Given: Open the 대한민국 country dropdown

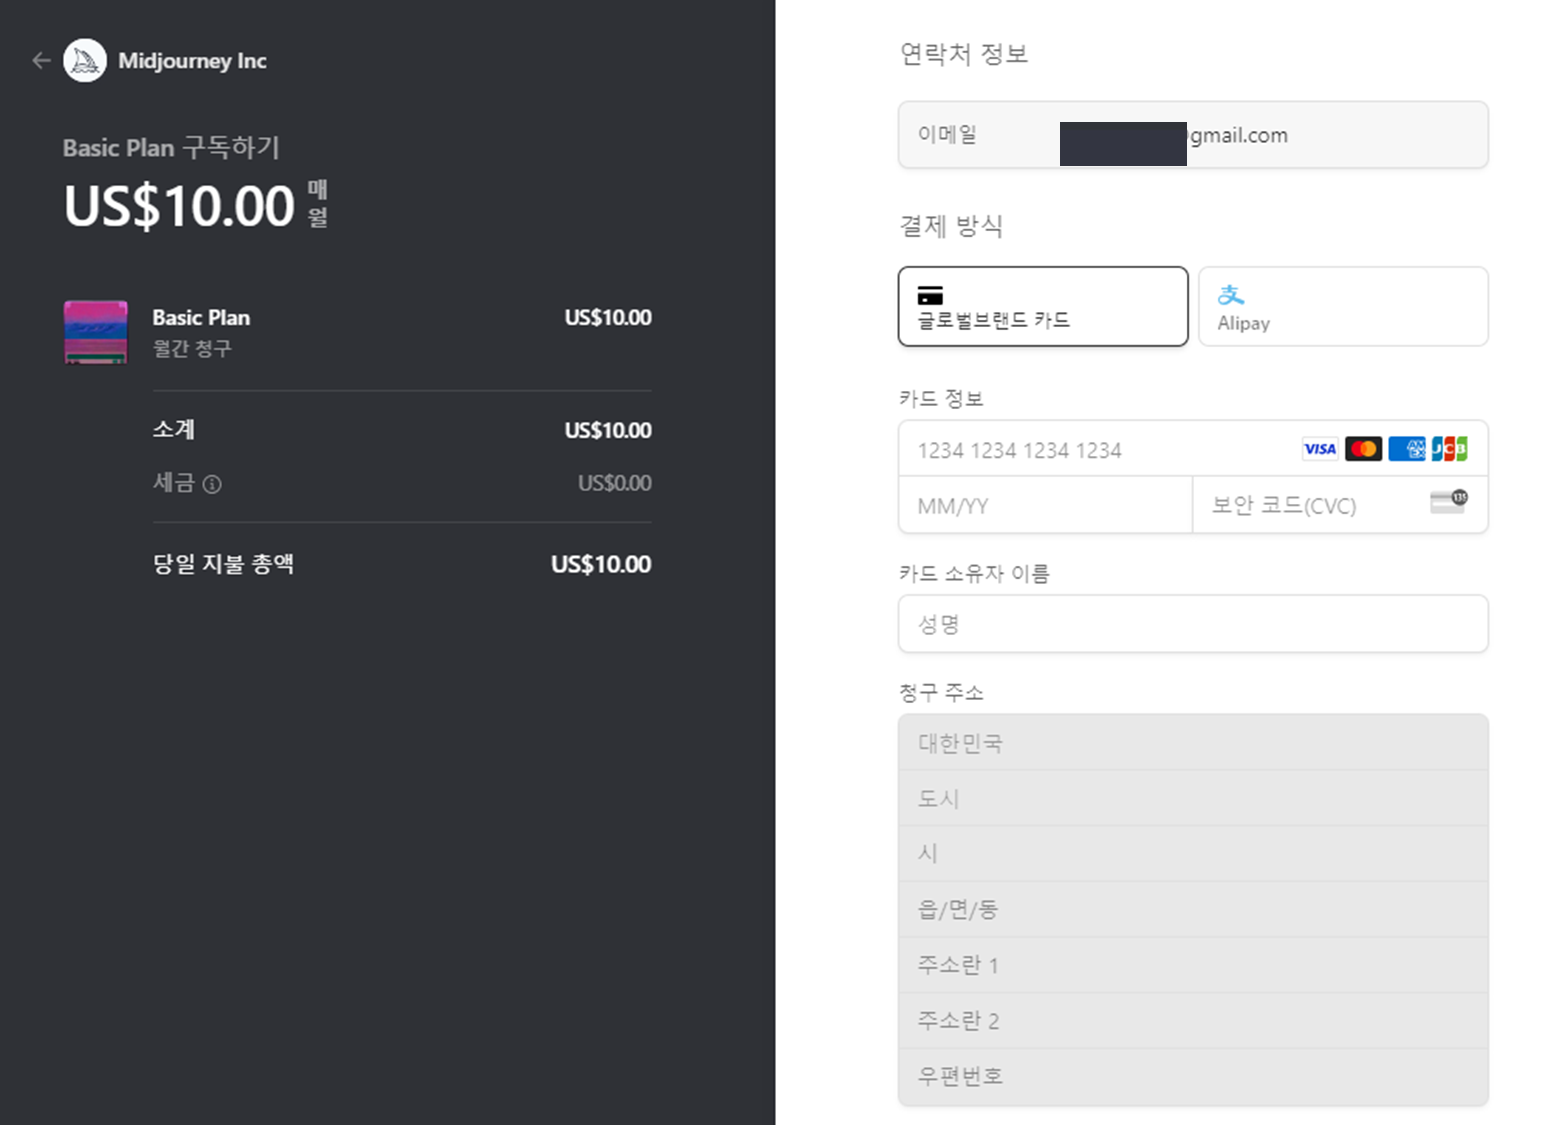Looking at the screenshot, I should 1193,743.
